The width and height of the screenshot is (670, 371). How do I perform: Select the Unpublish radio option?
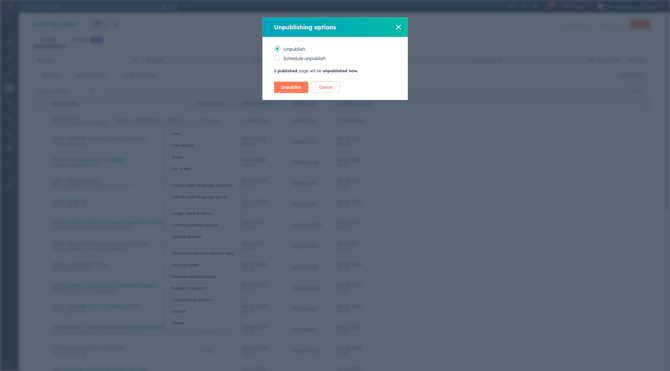(x=277, y=49)
